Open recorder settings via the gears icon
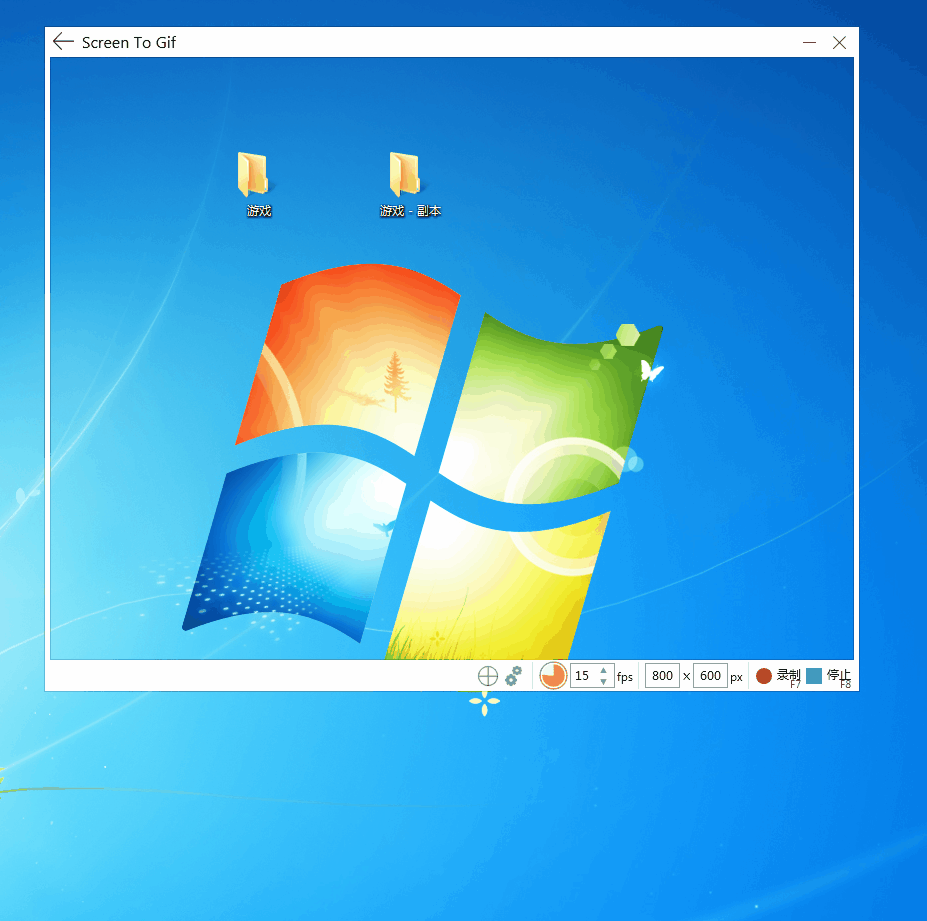The height and width of the screenshot is (921, 927). tap(514, 676)
